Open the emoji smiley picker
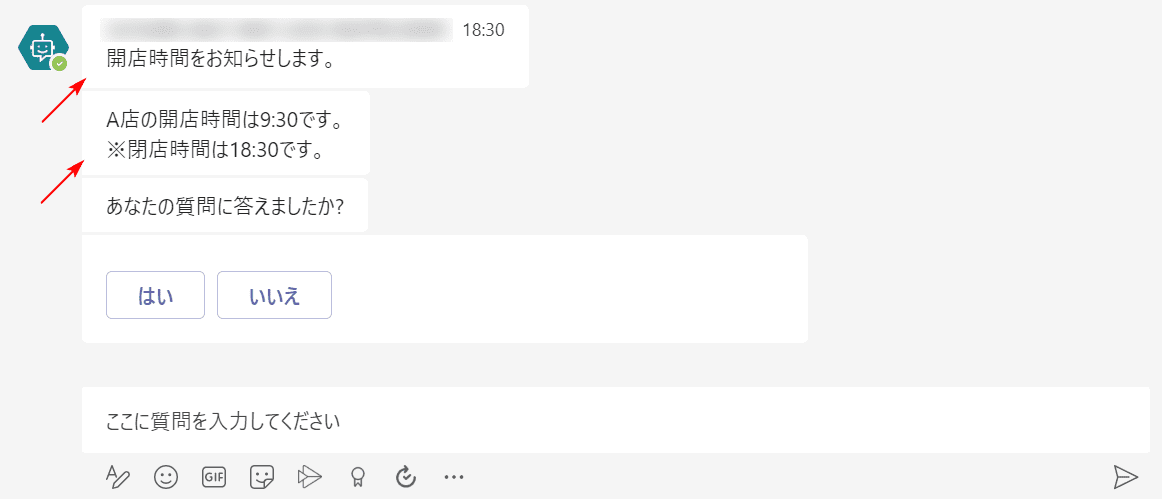The width and height of the screenshot is (1162, 499). click(166, 477)
